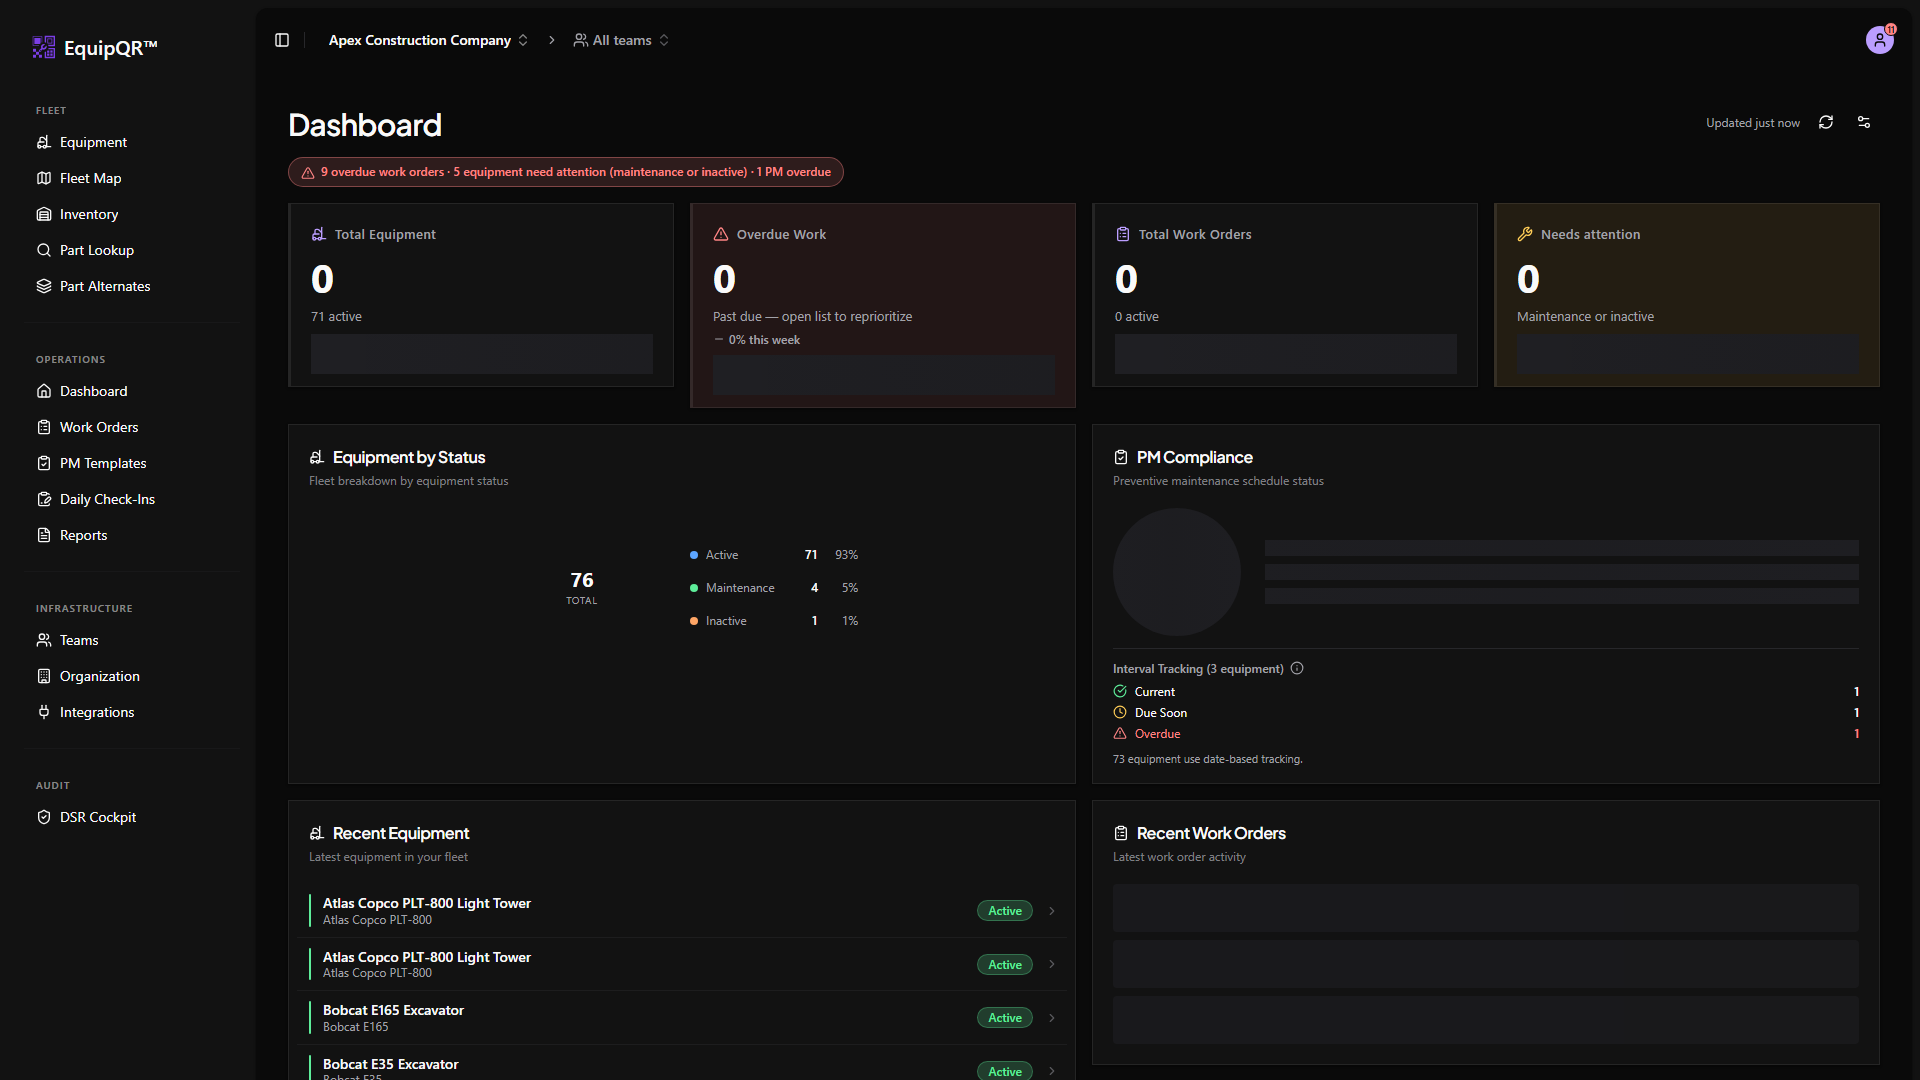Click the orange Inactive legend dot
Image resolution: width=1920 pixels, height=1080 pixels.
point(694,621)
